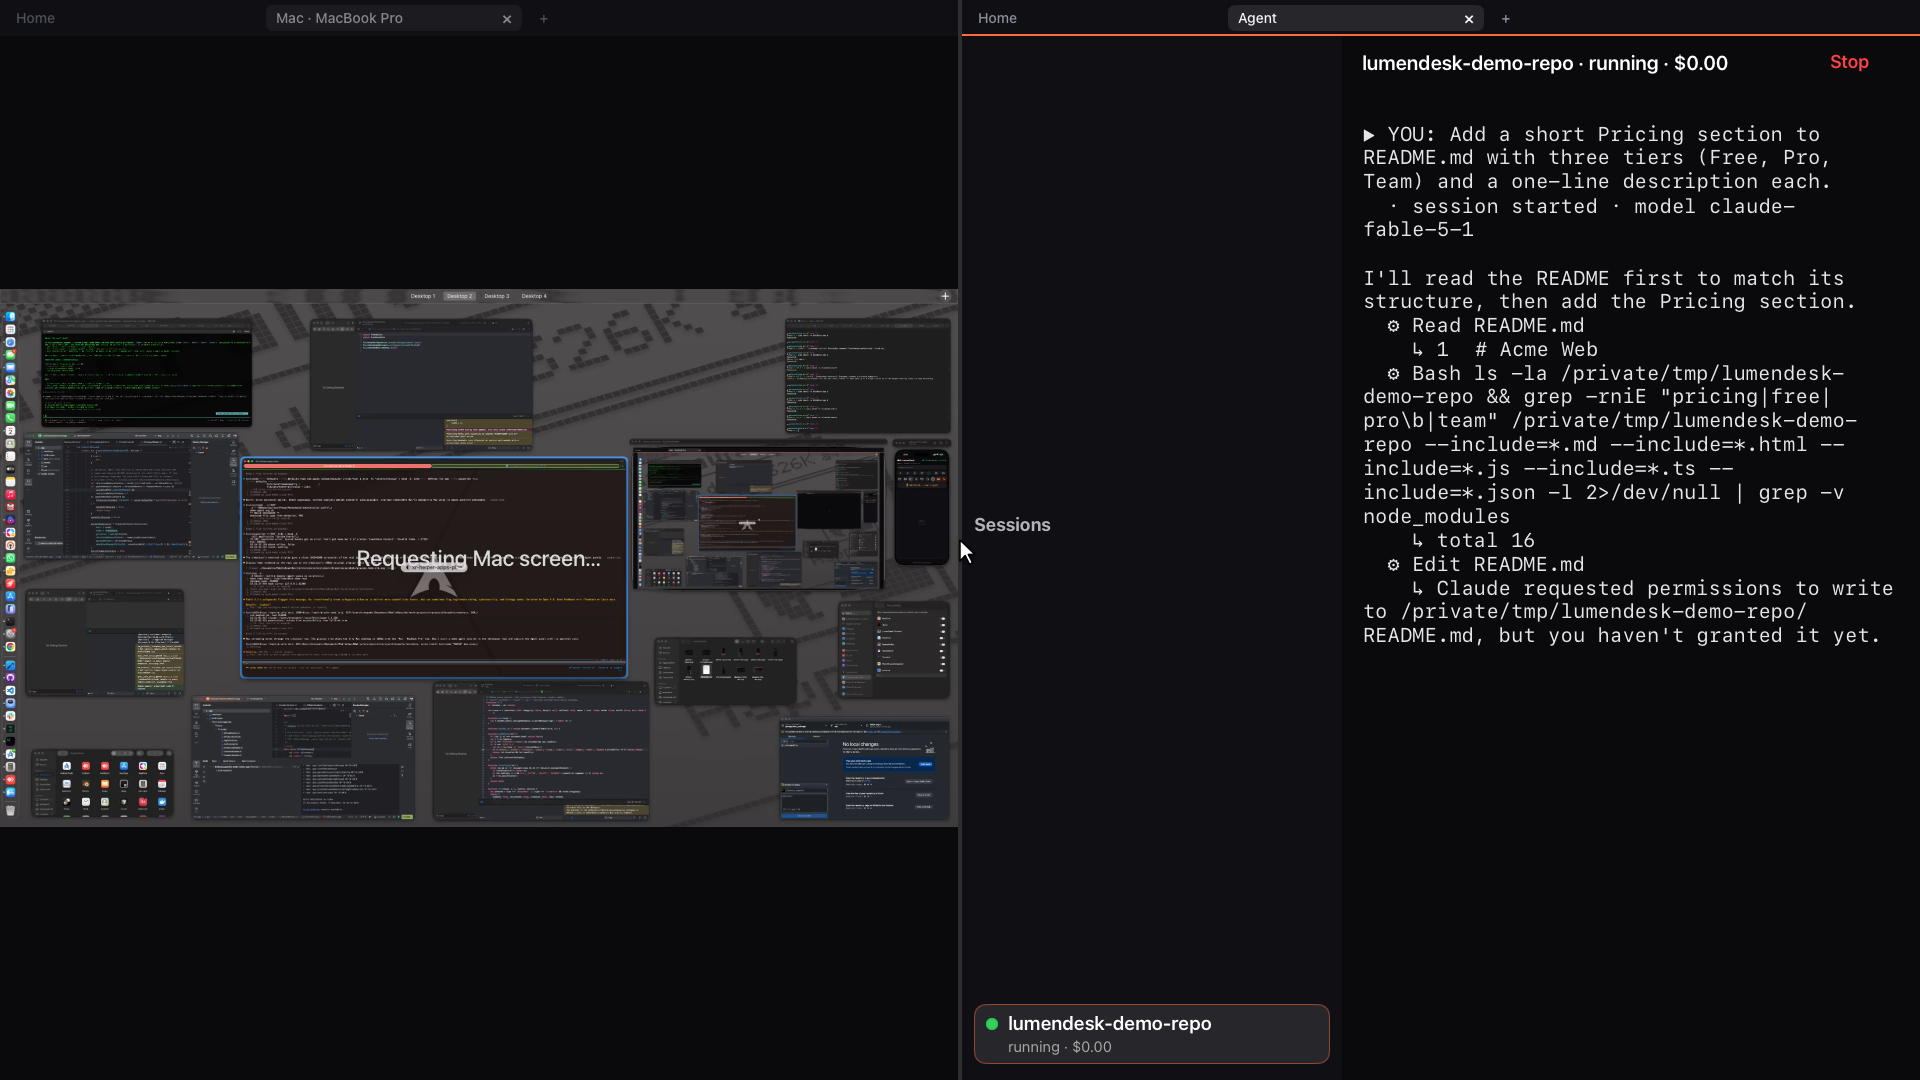Click the 'total 16' output line
The width and height of the screenshot is (1920, 1080).
(x=1473, y=541)
